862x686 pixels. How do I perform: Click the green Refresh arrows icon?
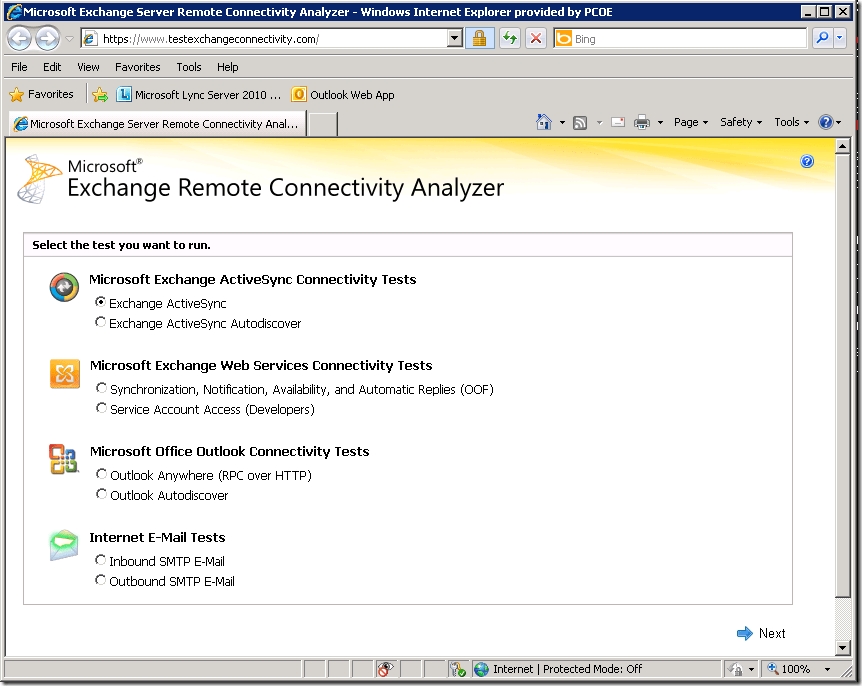(510, 38)
